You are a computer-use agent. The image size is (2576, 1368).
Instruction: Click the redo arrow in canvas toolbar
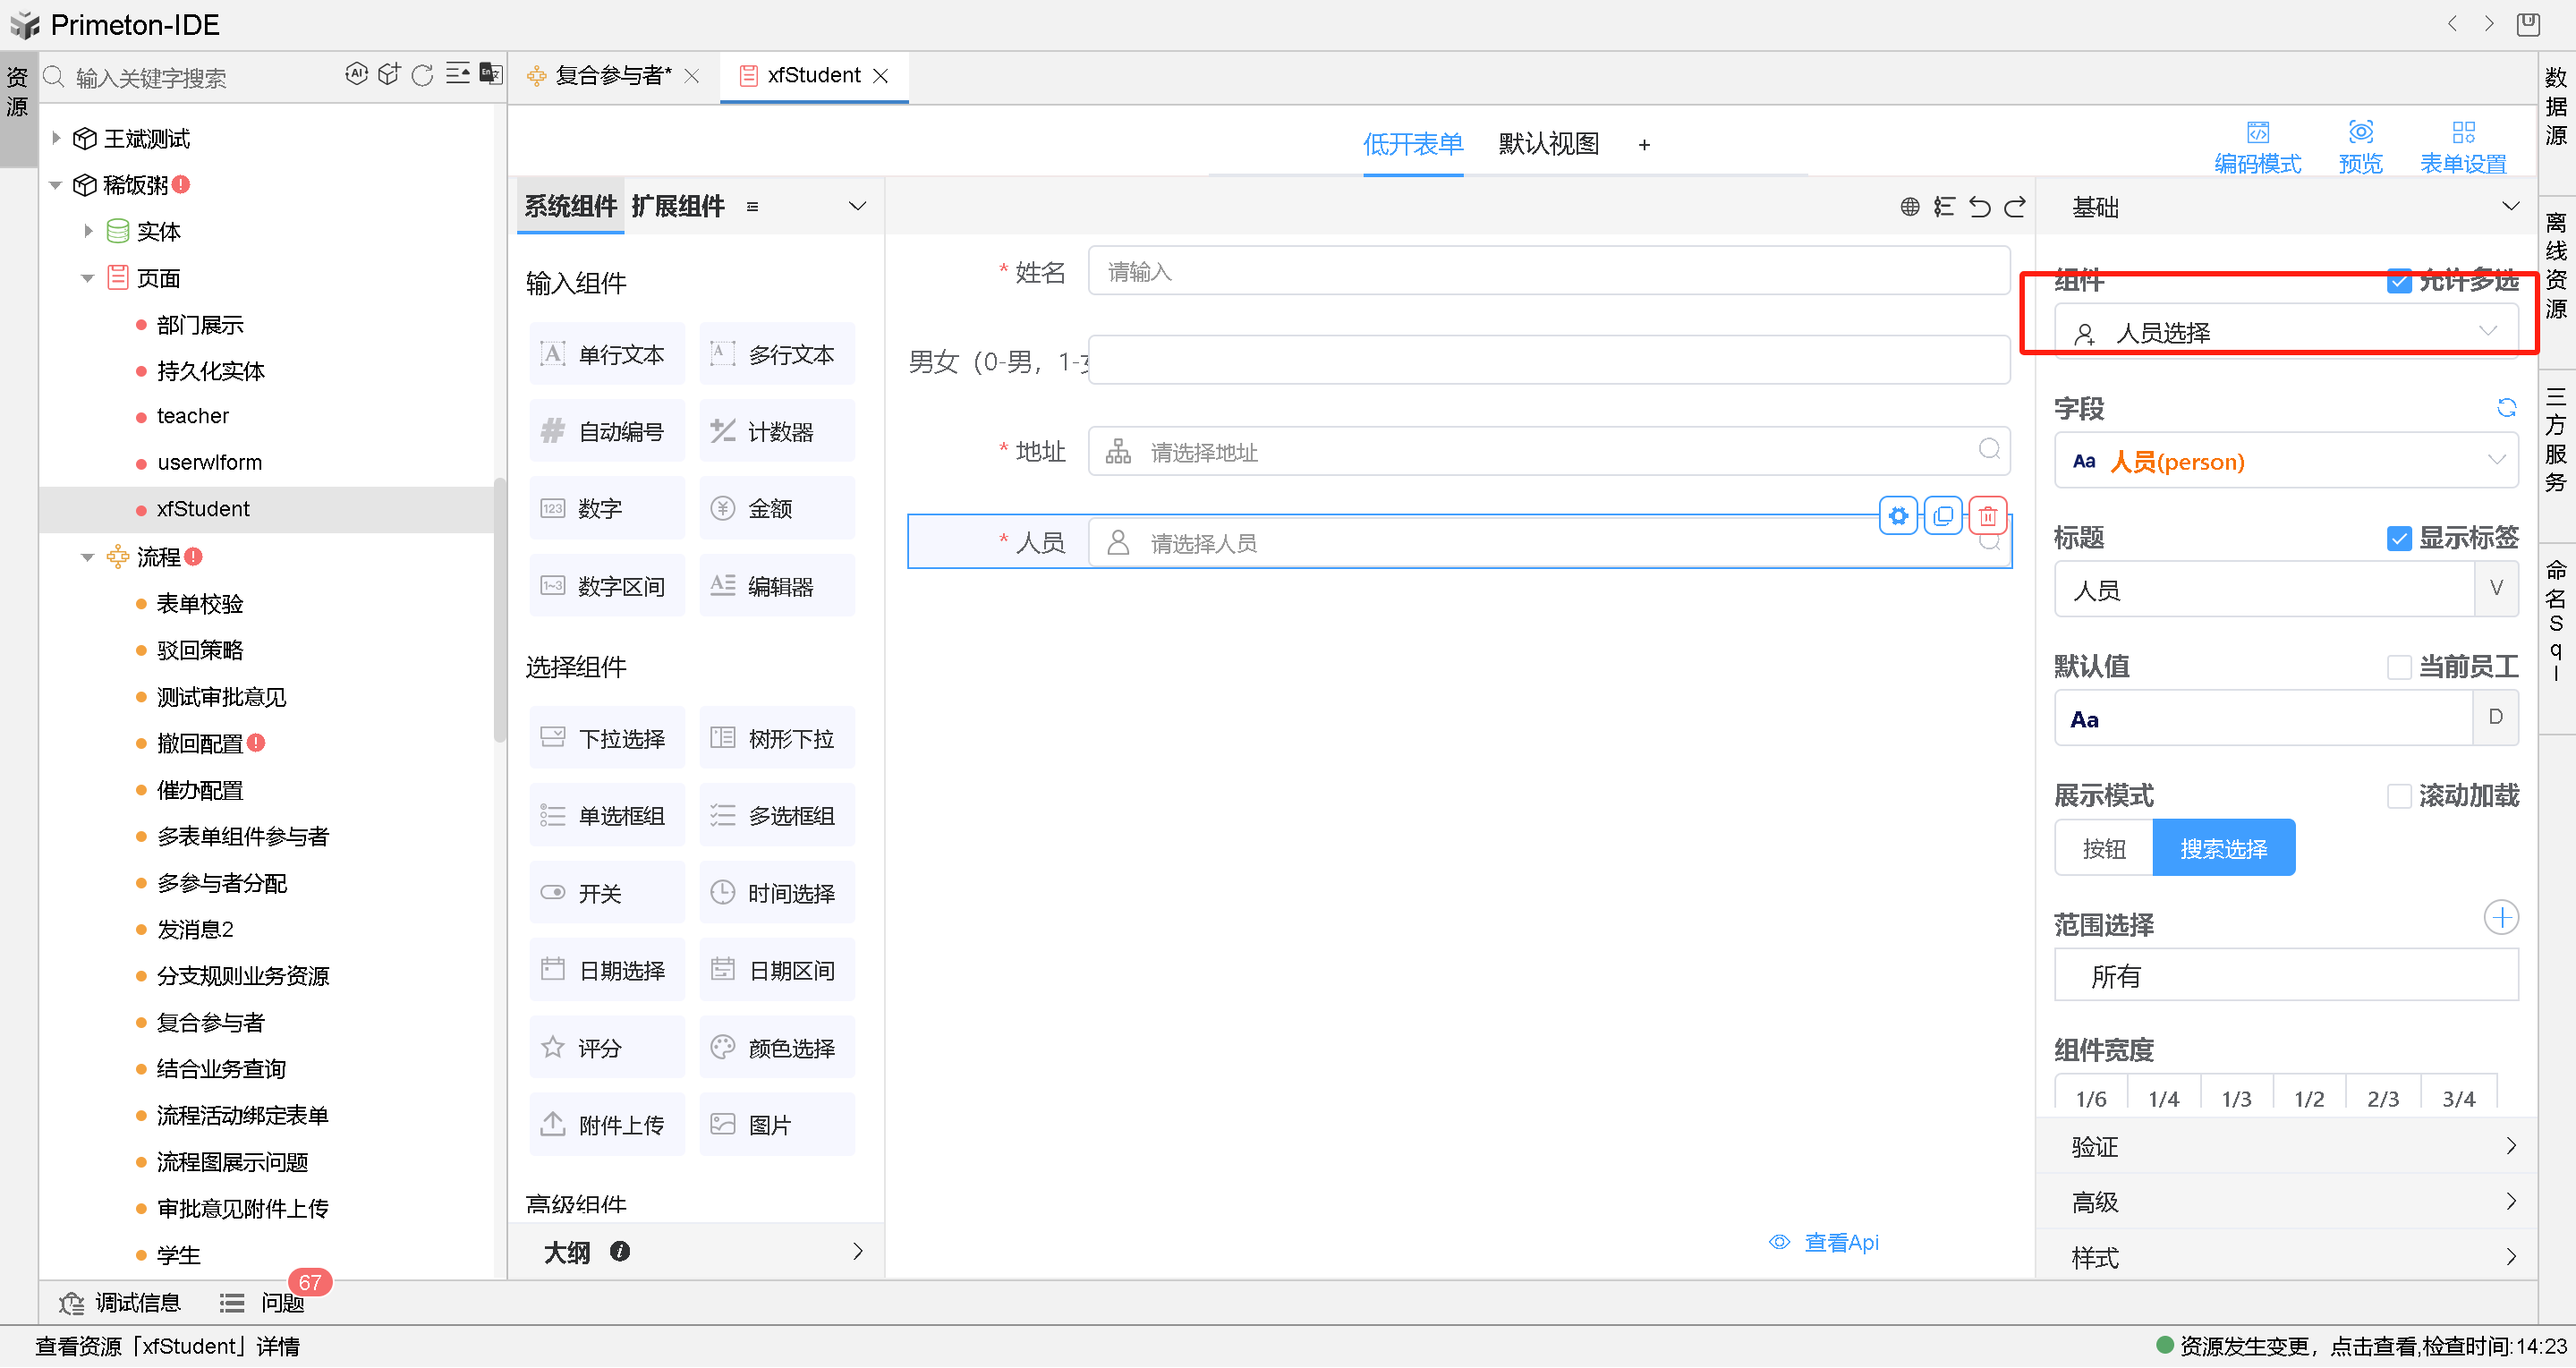tap(2015, 206)
